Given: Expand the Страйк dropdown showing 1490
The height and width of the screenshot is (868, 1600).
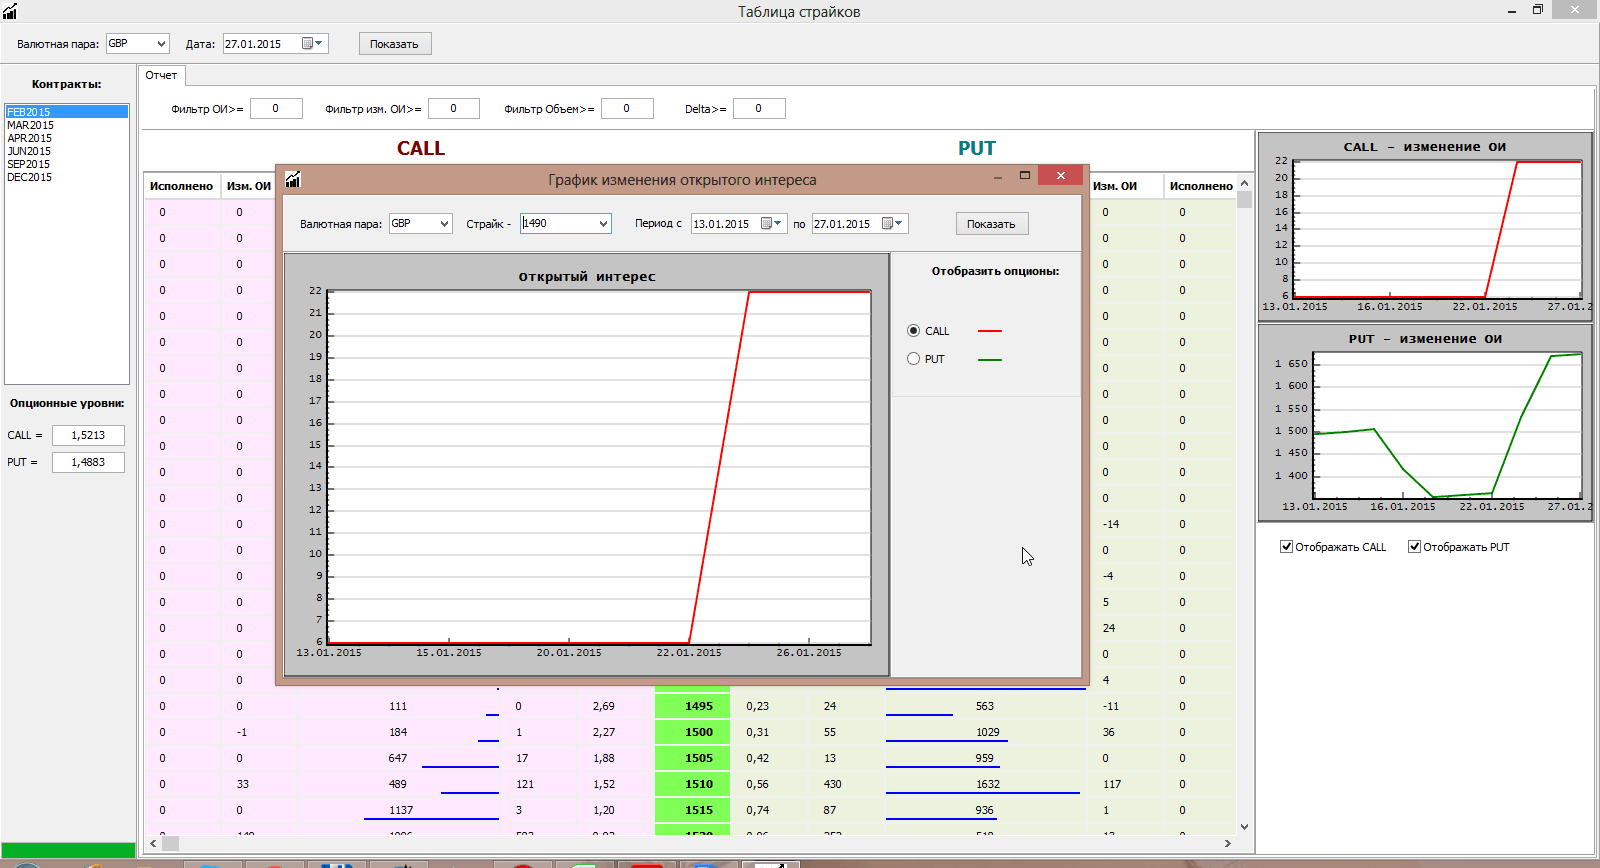Looking at the screenshot, I should 603,224.
